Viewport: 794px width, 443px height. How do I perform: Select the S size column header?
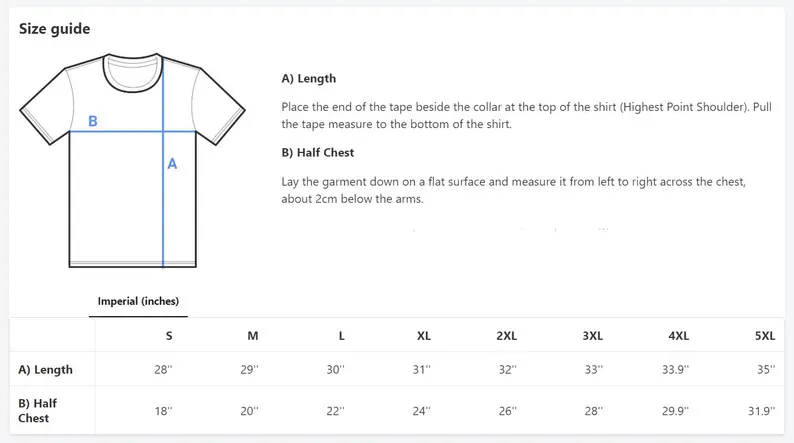coord(169,336)
